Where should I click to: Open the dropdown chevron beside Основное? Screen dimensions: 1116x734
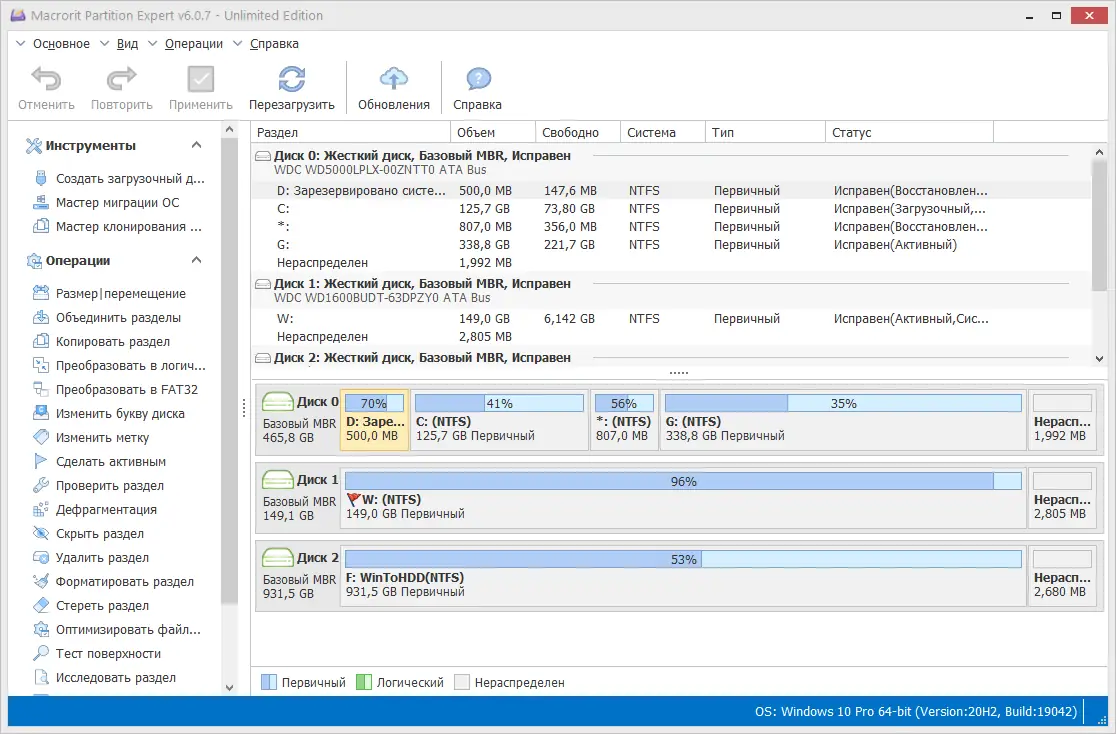pos(20,43)
